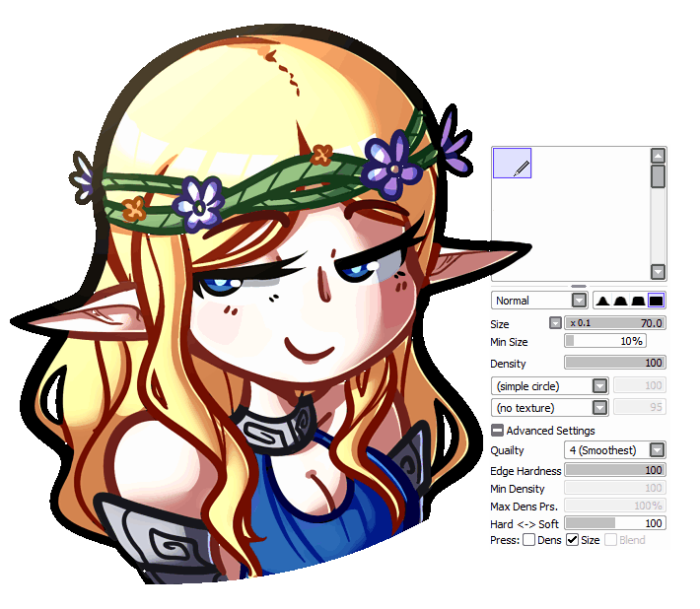700x609 pixels.
Task: Open the Normal blending mode dropdown
Action: [x=539, y=300]
